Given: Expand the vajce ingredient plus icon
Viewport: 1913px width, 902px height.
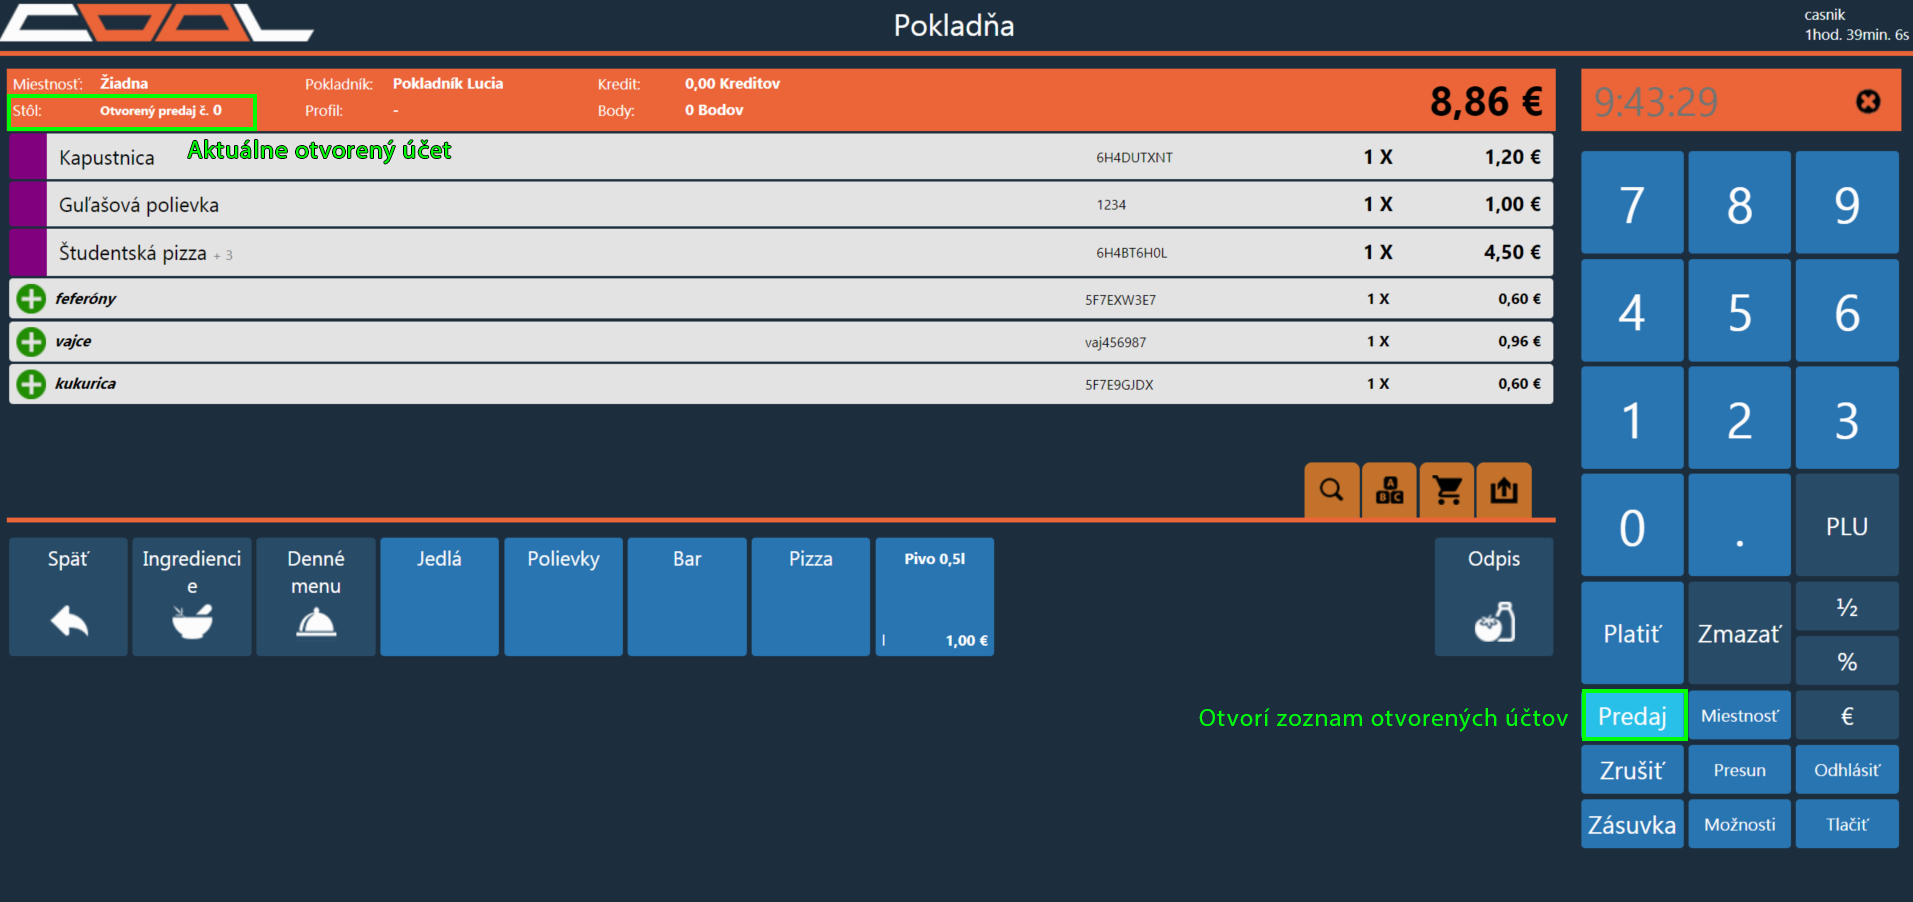Looking at the screenshot, I should tap(31, 342).
